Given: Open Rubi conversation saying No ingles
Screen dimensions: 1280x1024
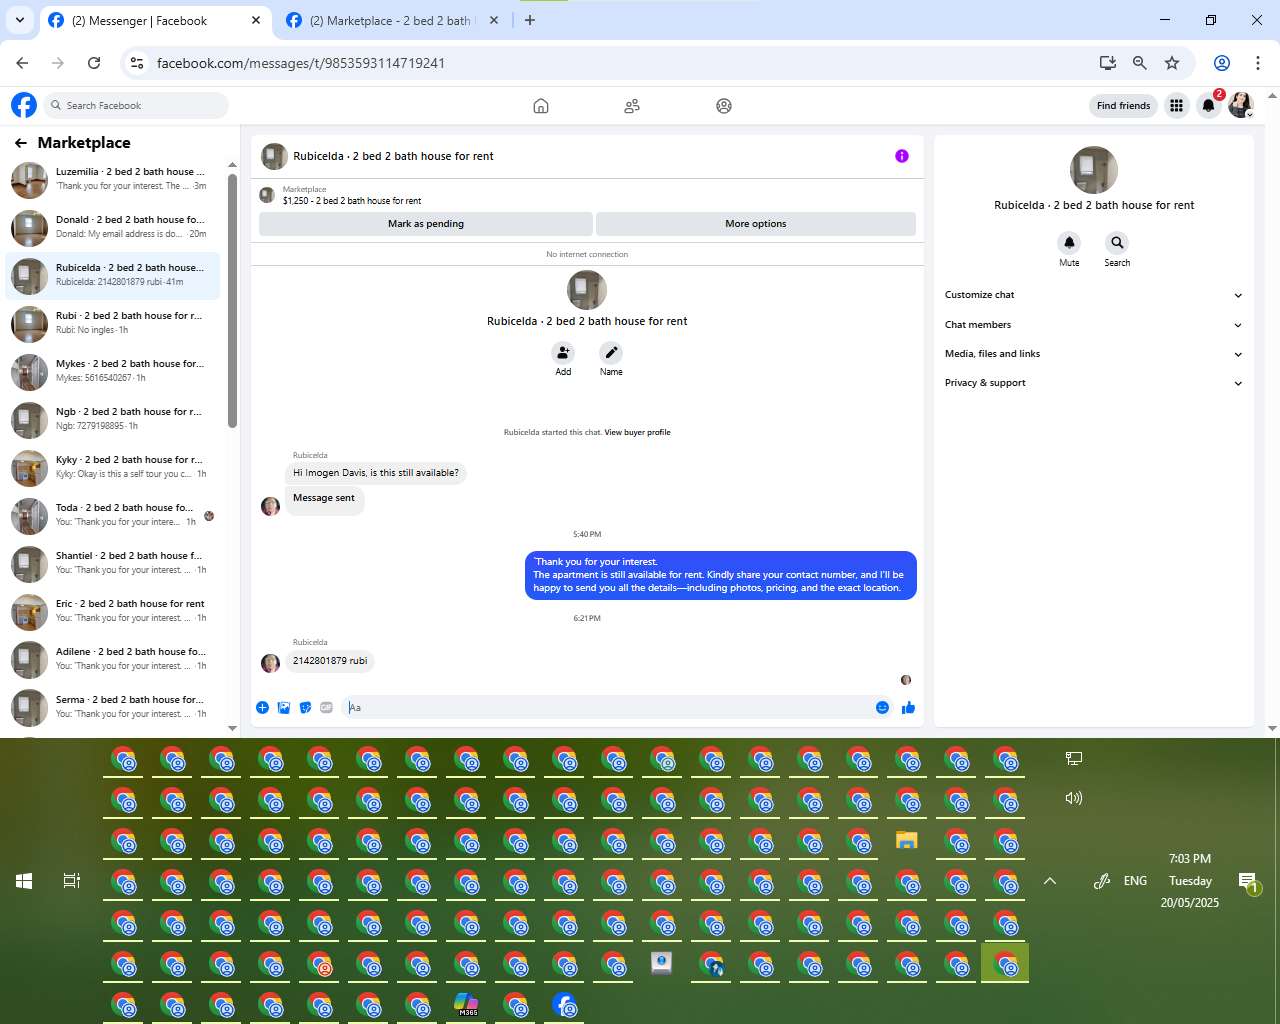Looking at the screenshot, I should pyautogui.click(x=112, y=324).
